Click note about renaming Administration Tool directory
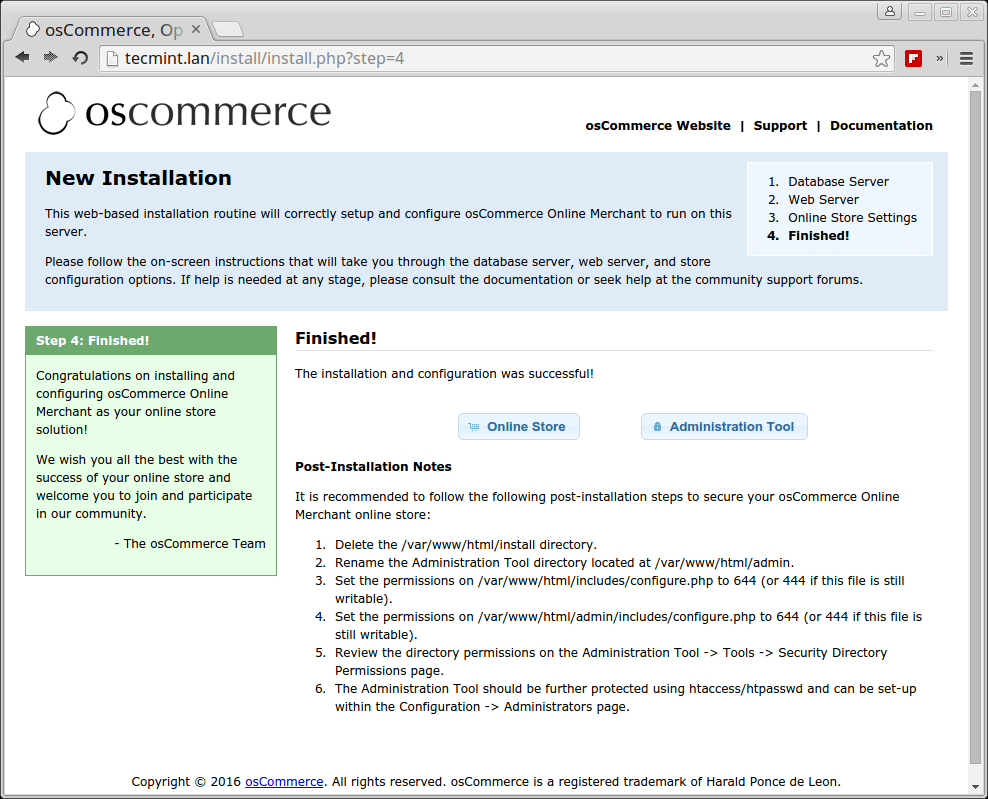The width and height of the screenshot is (988, 799). click(564, 563)
